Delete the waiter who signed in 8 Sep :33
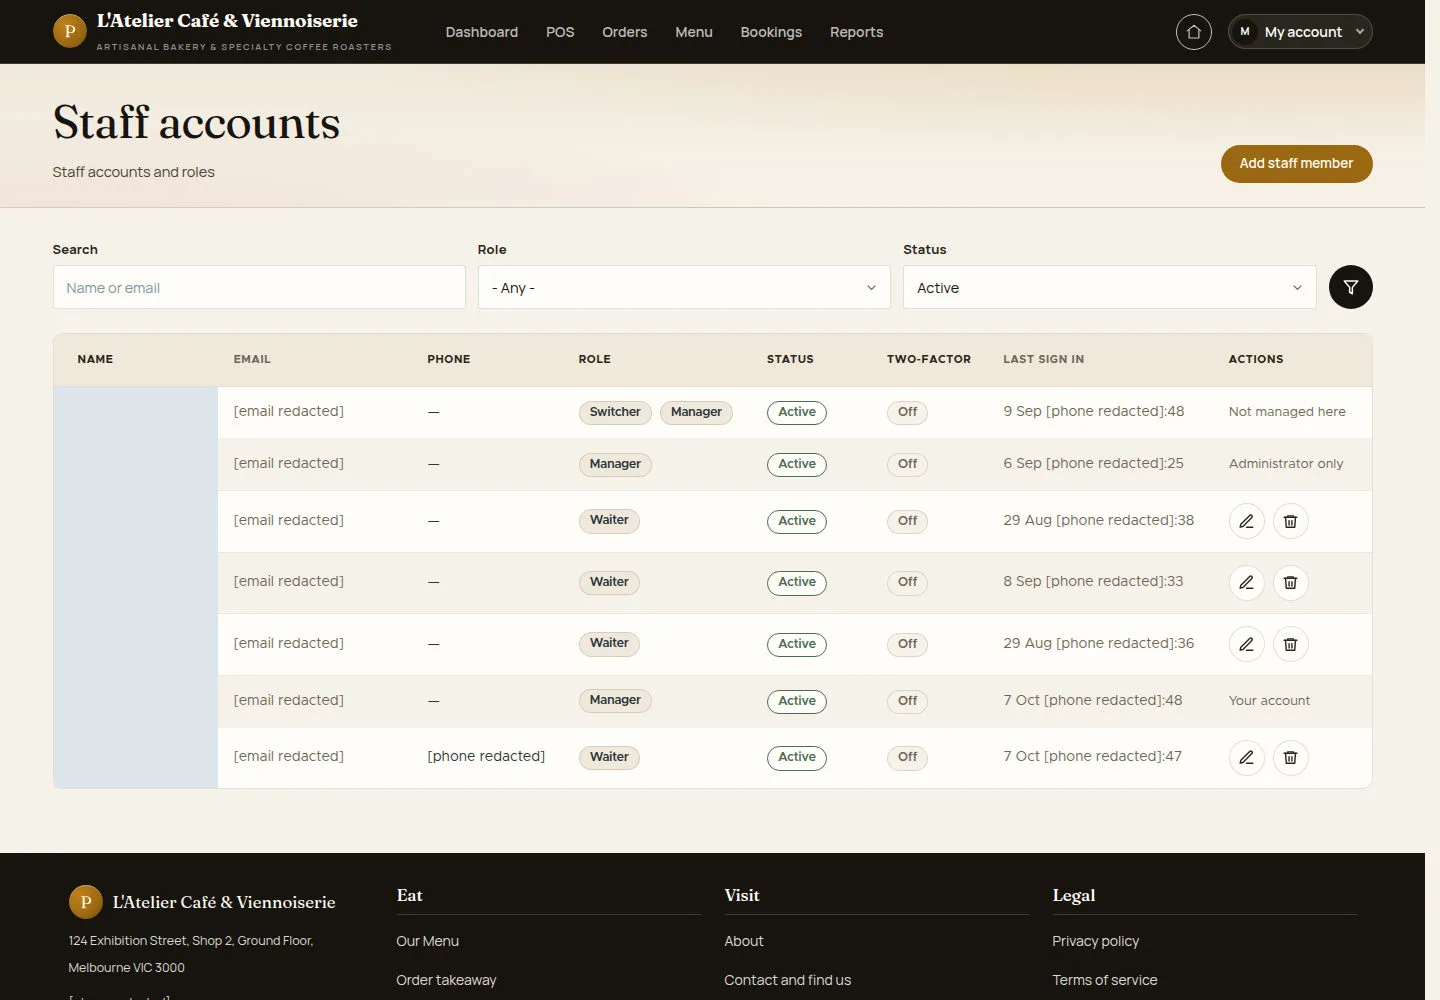 pyautogui.click(x=1290, y=583)
